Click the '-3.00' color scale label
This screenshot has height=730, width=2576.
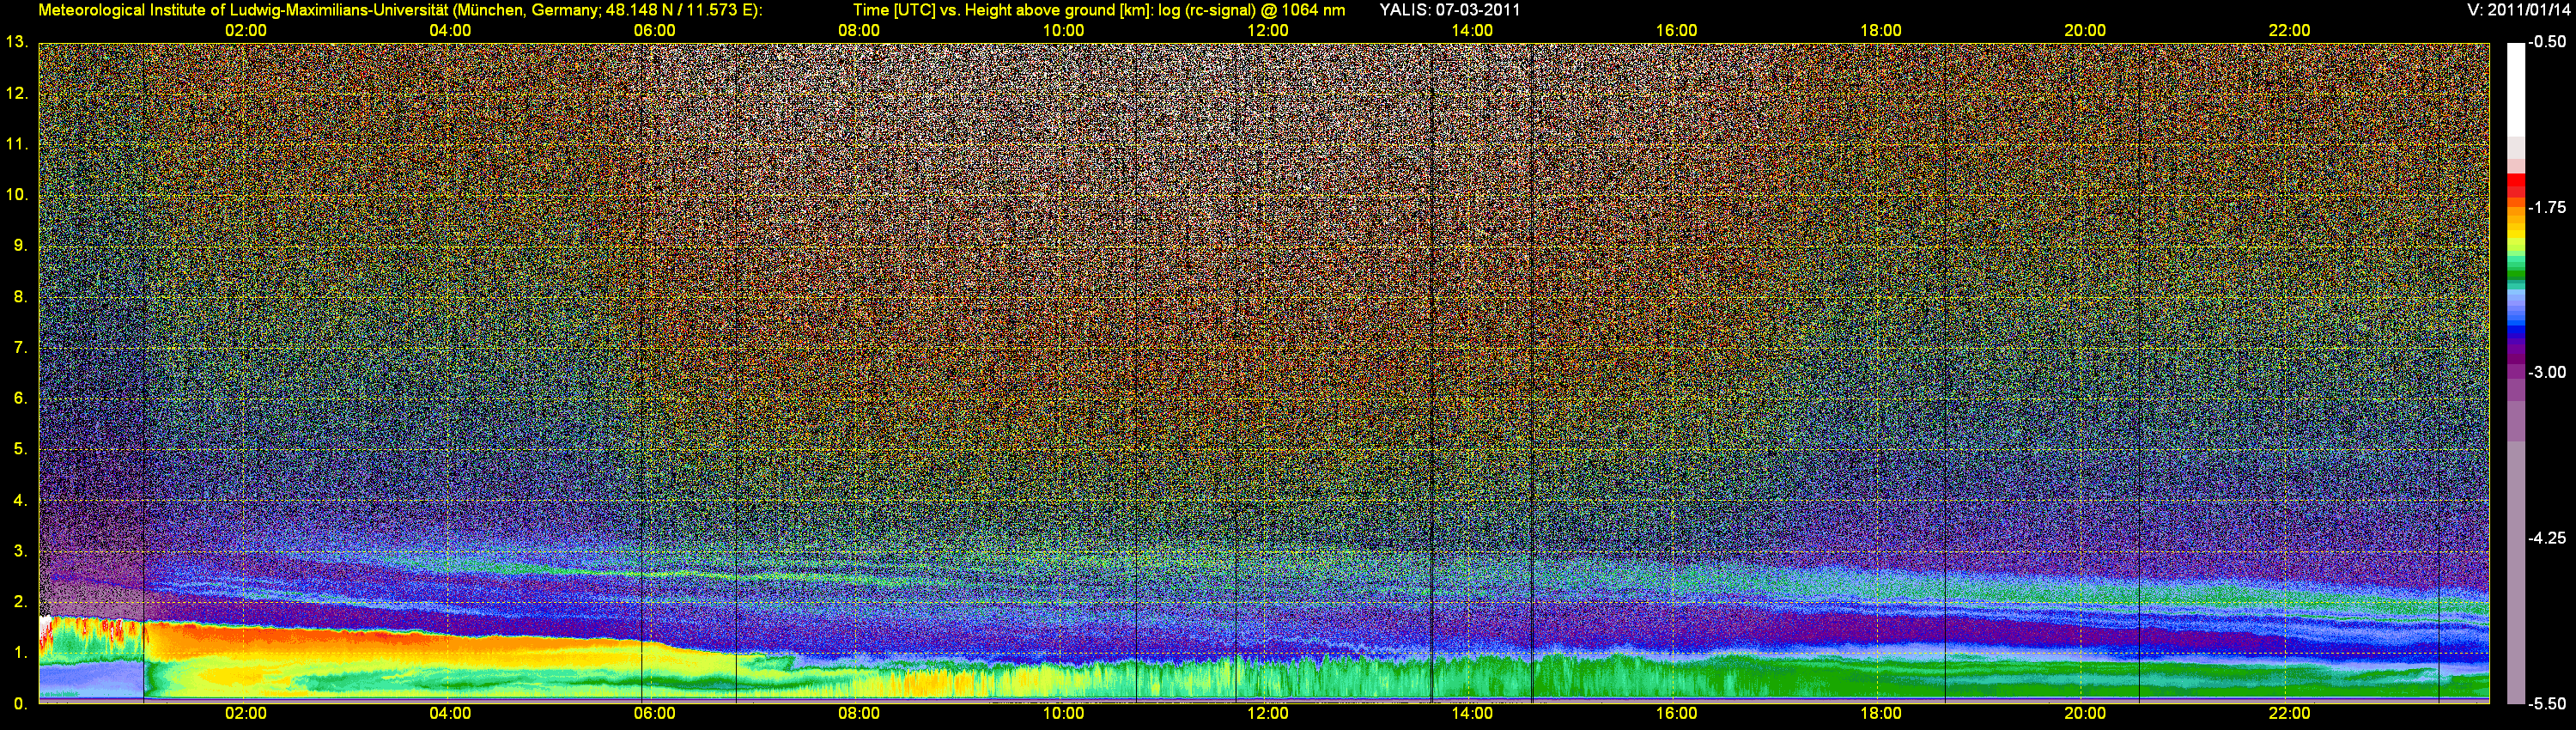pyautogui.click(x=2547, y=372)
